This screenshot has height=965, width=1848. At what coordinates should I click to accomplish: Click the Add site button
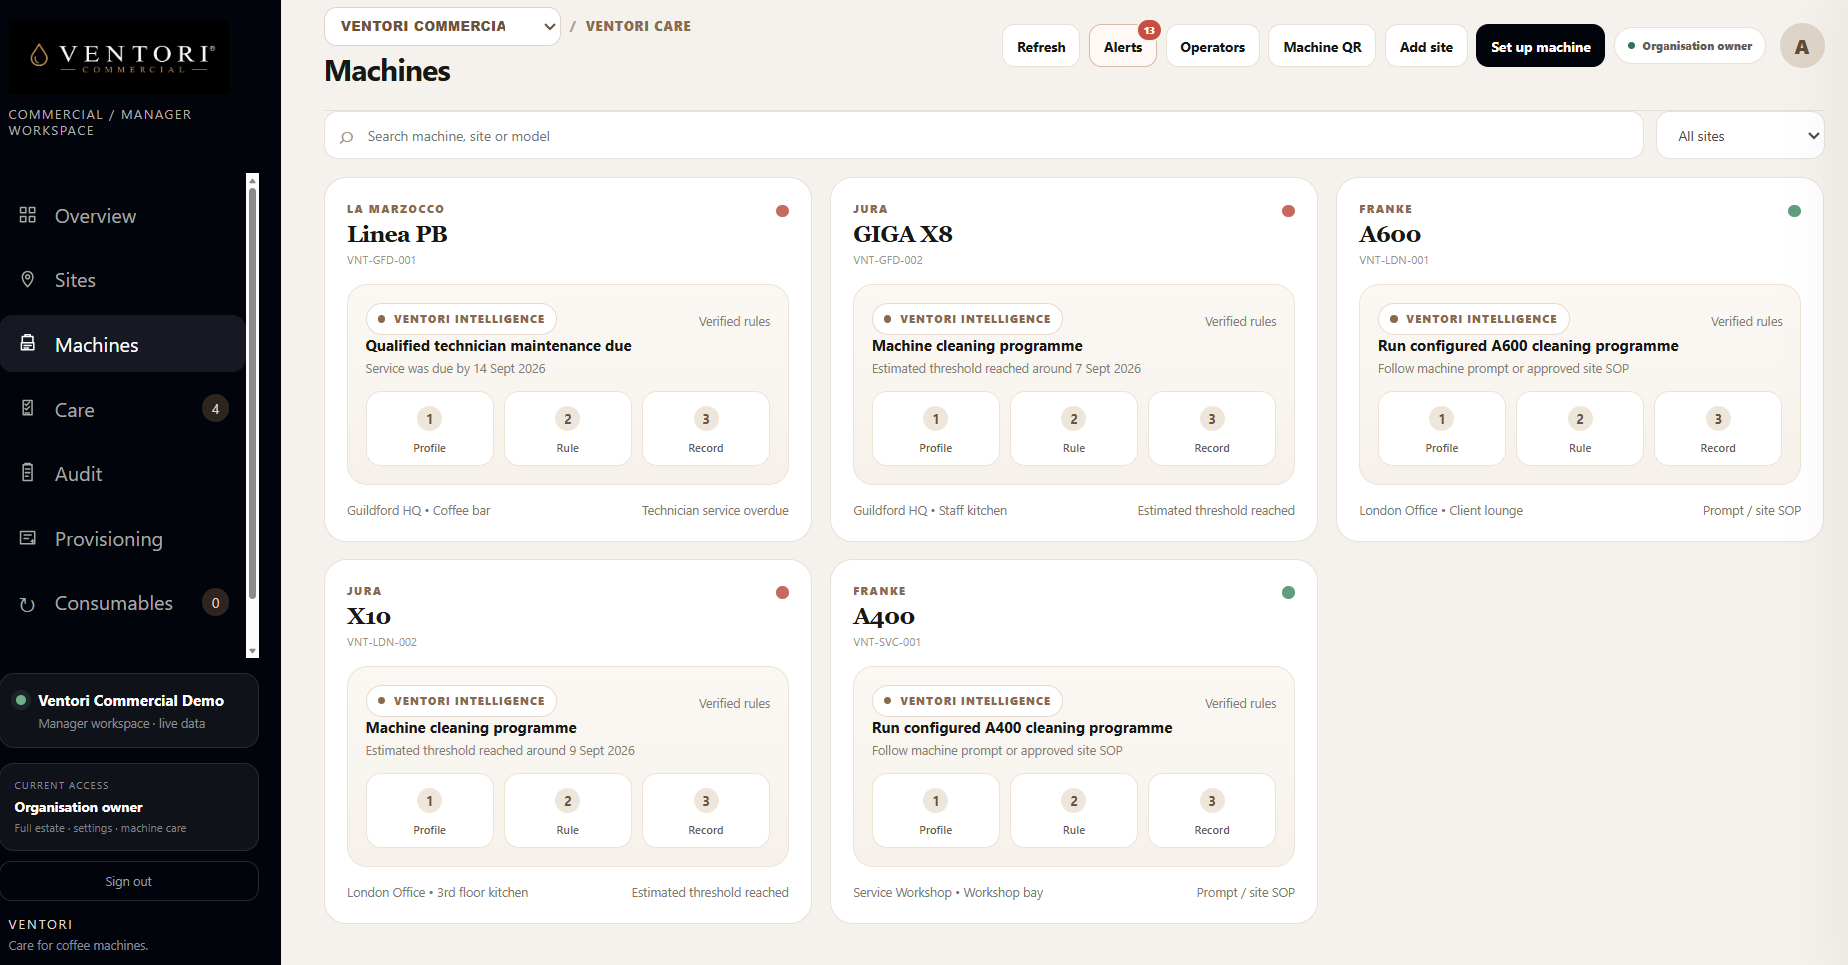1426,46
